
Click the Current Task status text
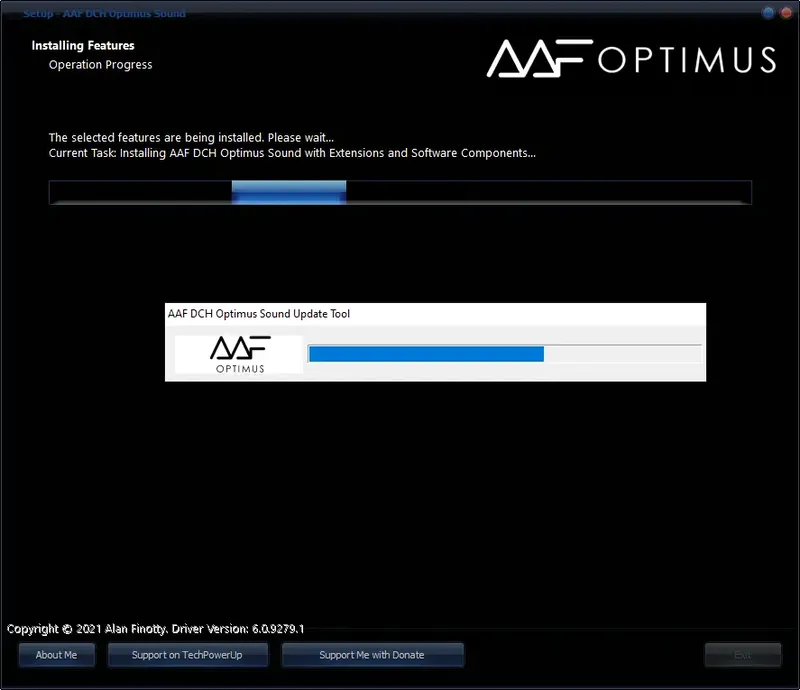[291, 153]
